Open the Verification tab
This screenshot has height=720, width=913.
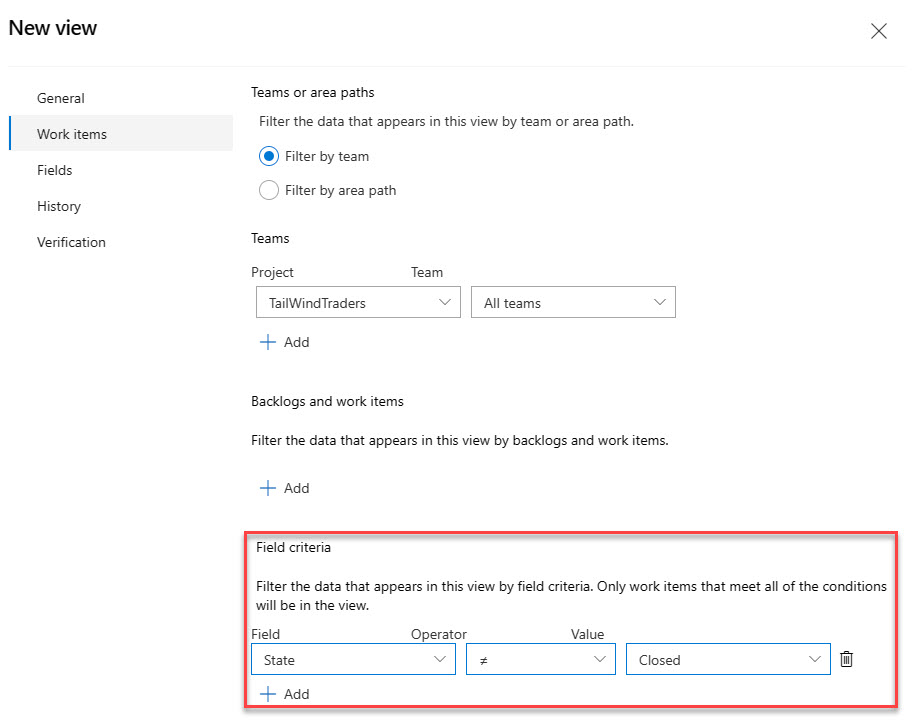click(71, 242)
